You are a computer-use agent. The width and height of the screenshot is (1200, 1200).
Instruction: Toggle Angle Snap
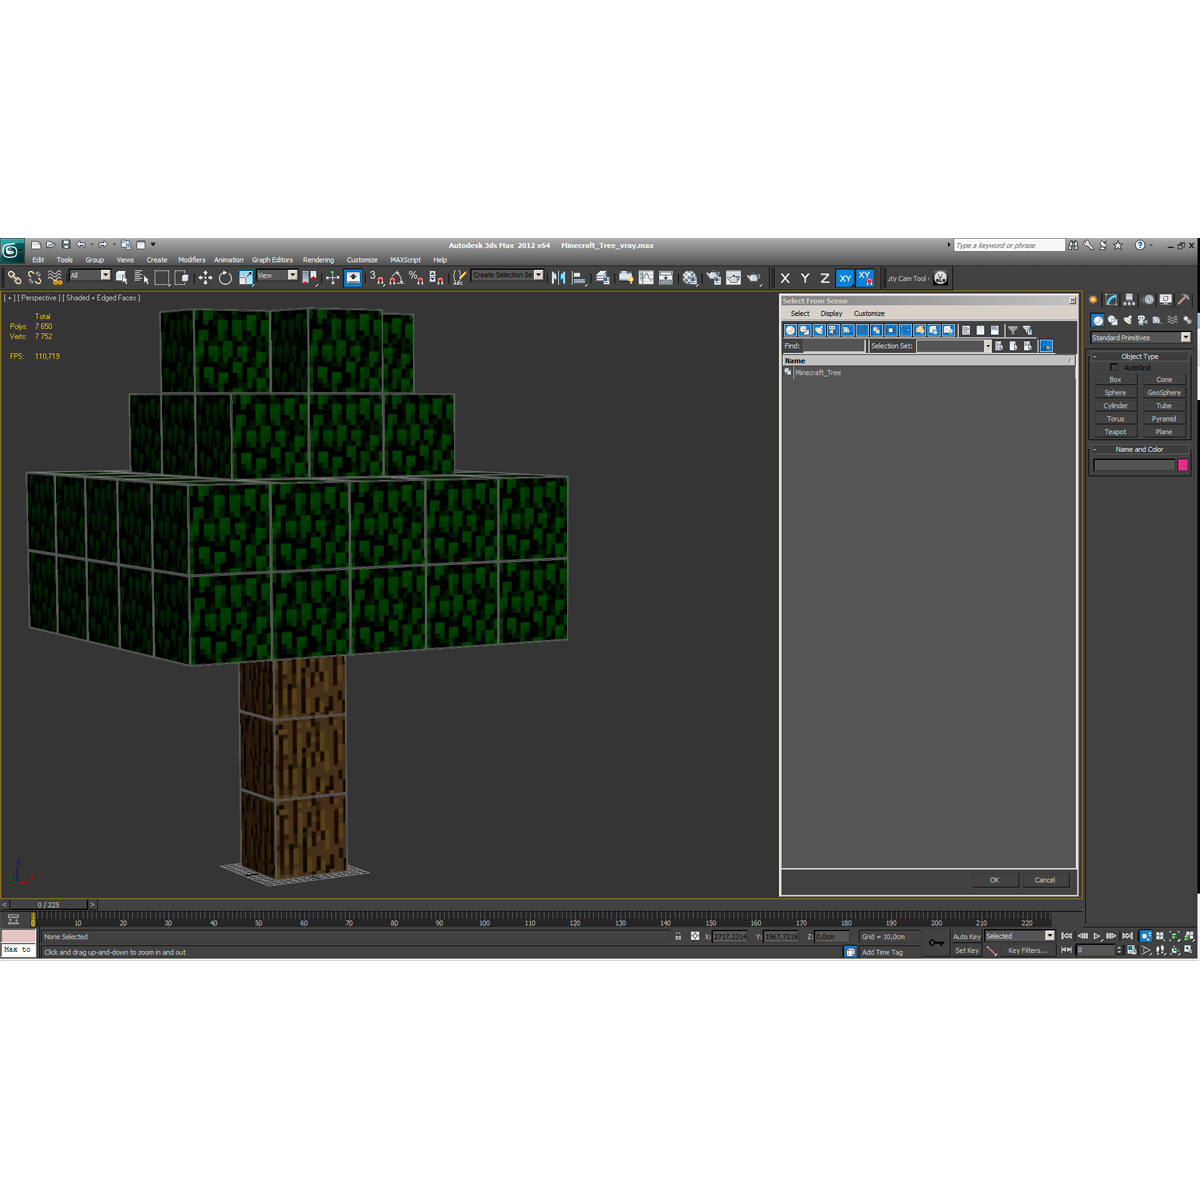tap(397, 278)
